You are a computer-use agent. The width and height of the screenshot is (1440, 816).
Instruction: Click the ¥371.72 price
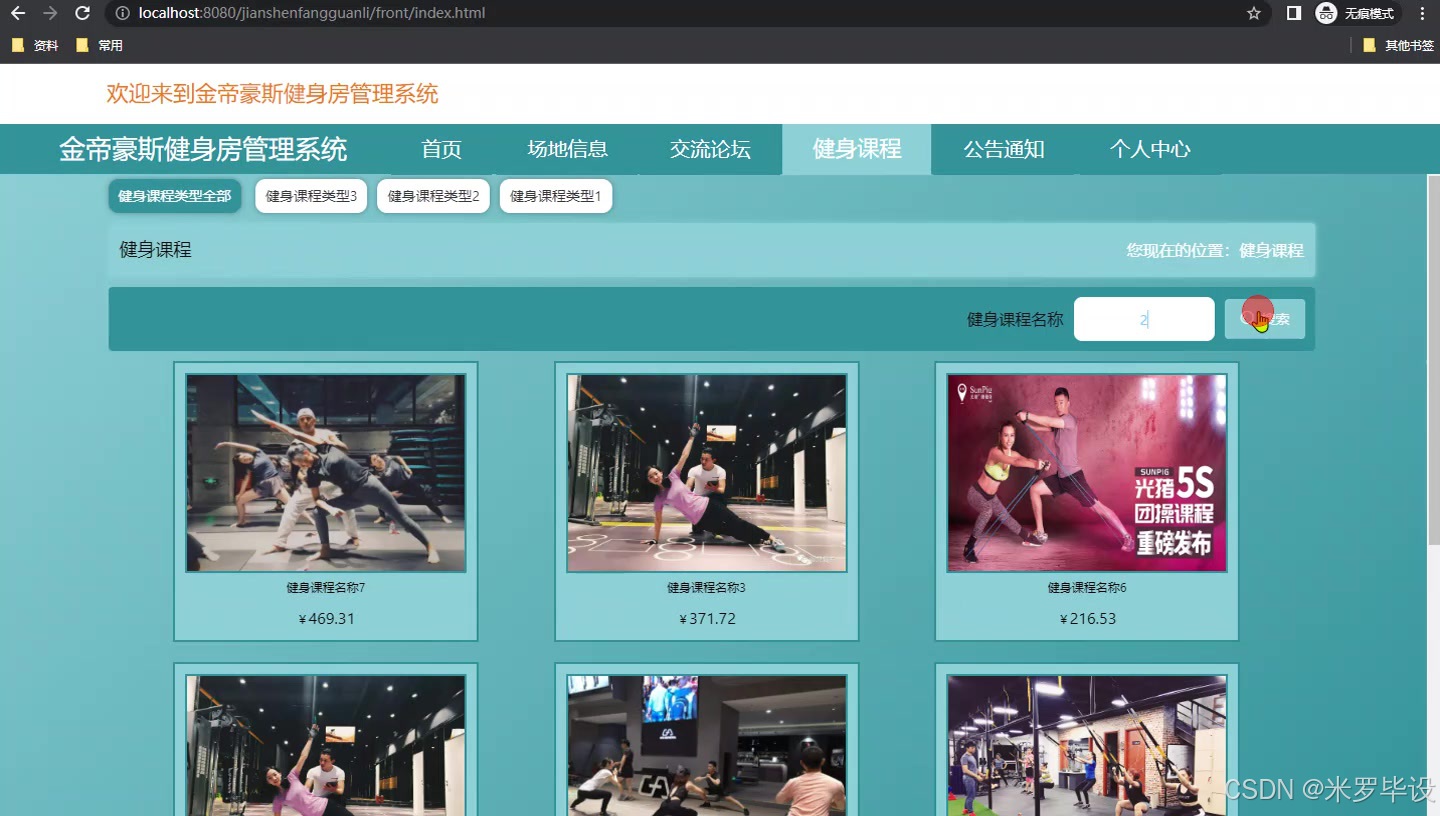point(707,619)
